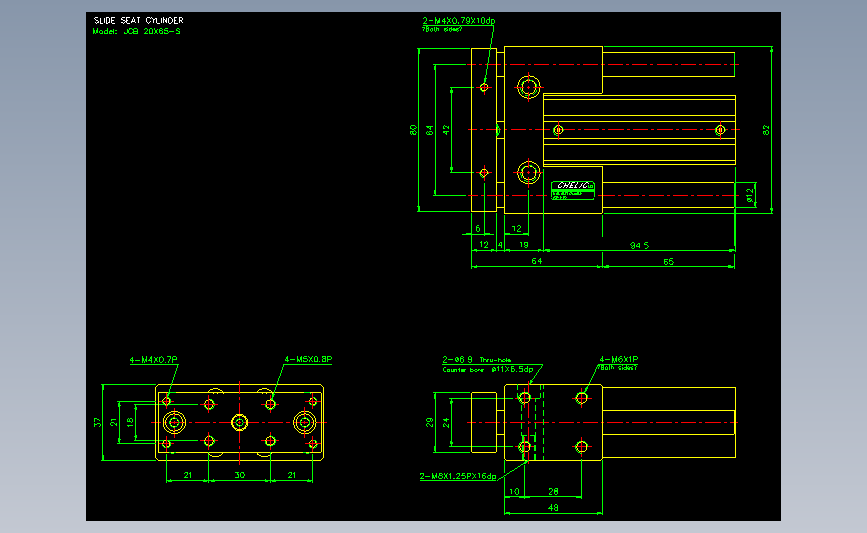
Task: Click the vertical "80" height dimension
Action: [413, 130]
